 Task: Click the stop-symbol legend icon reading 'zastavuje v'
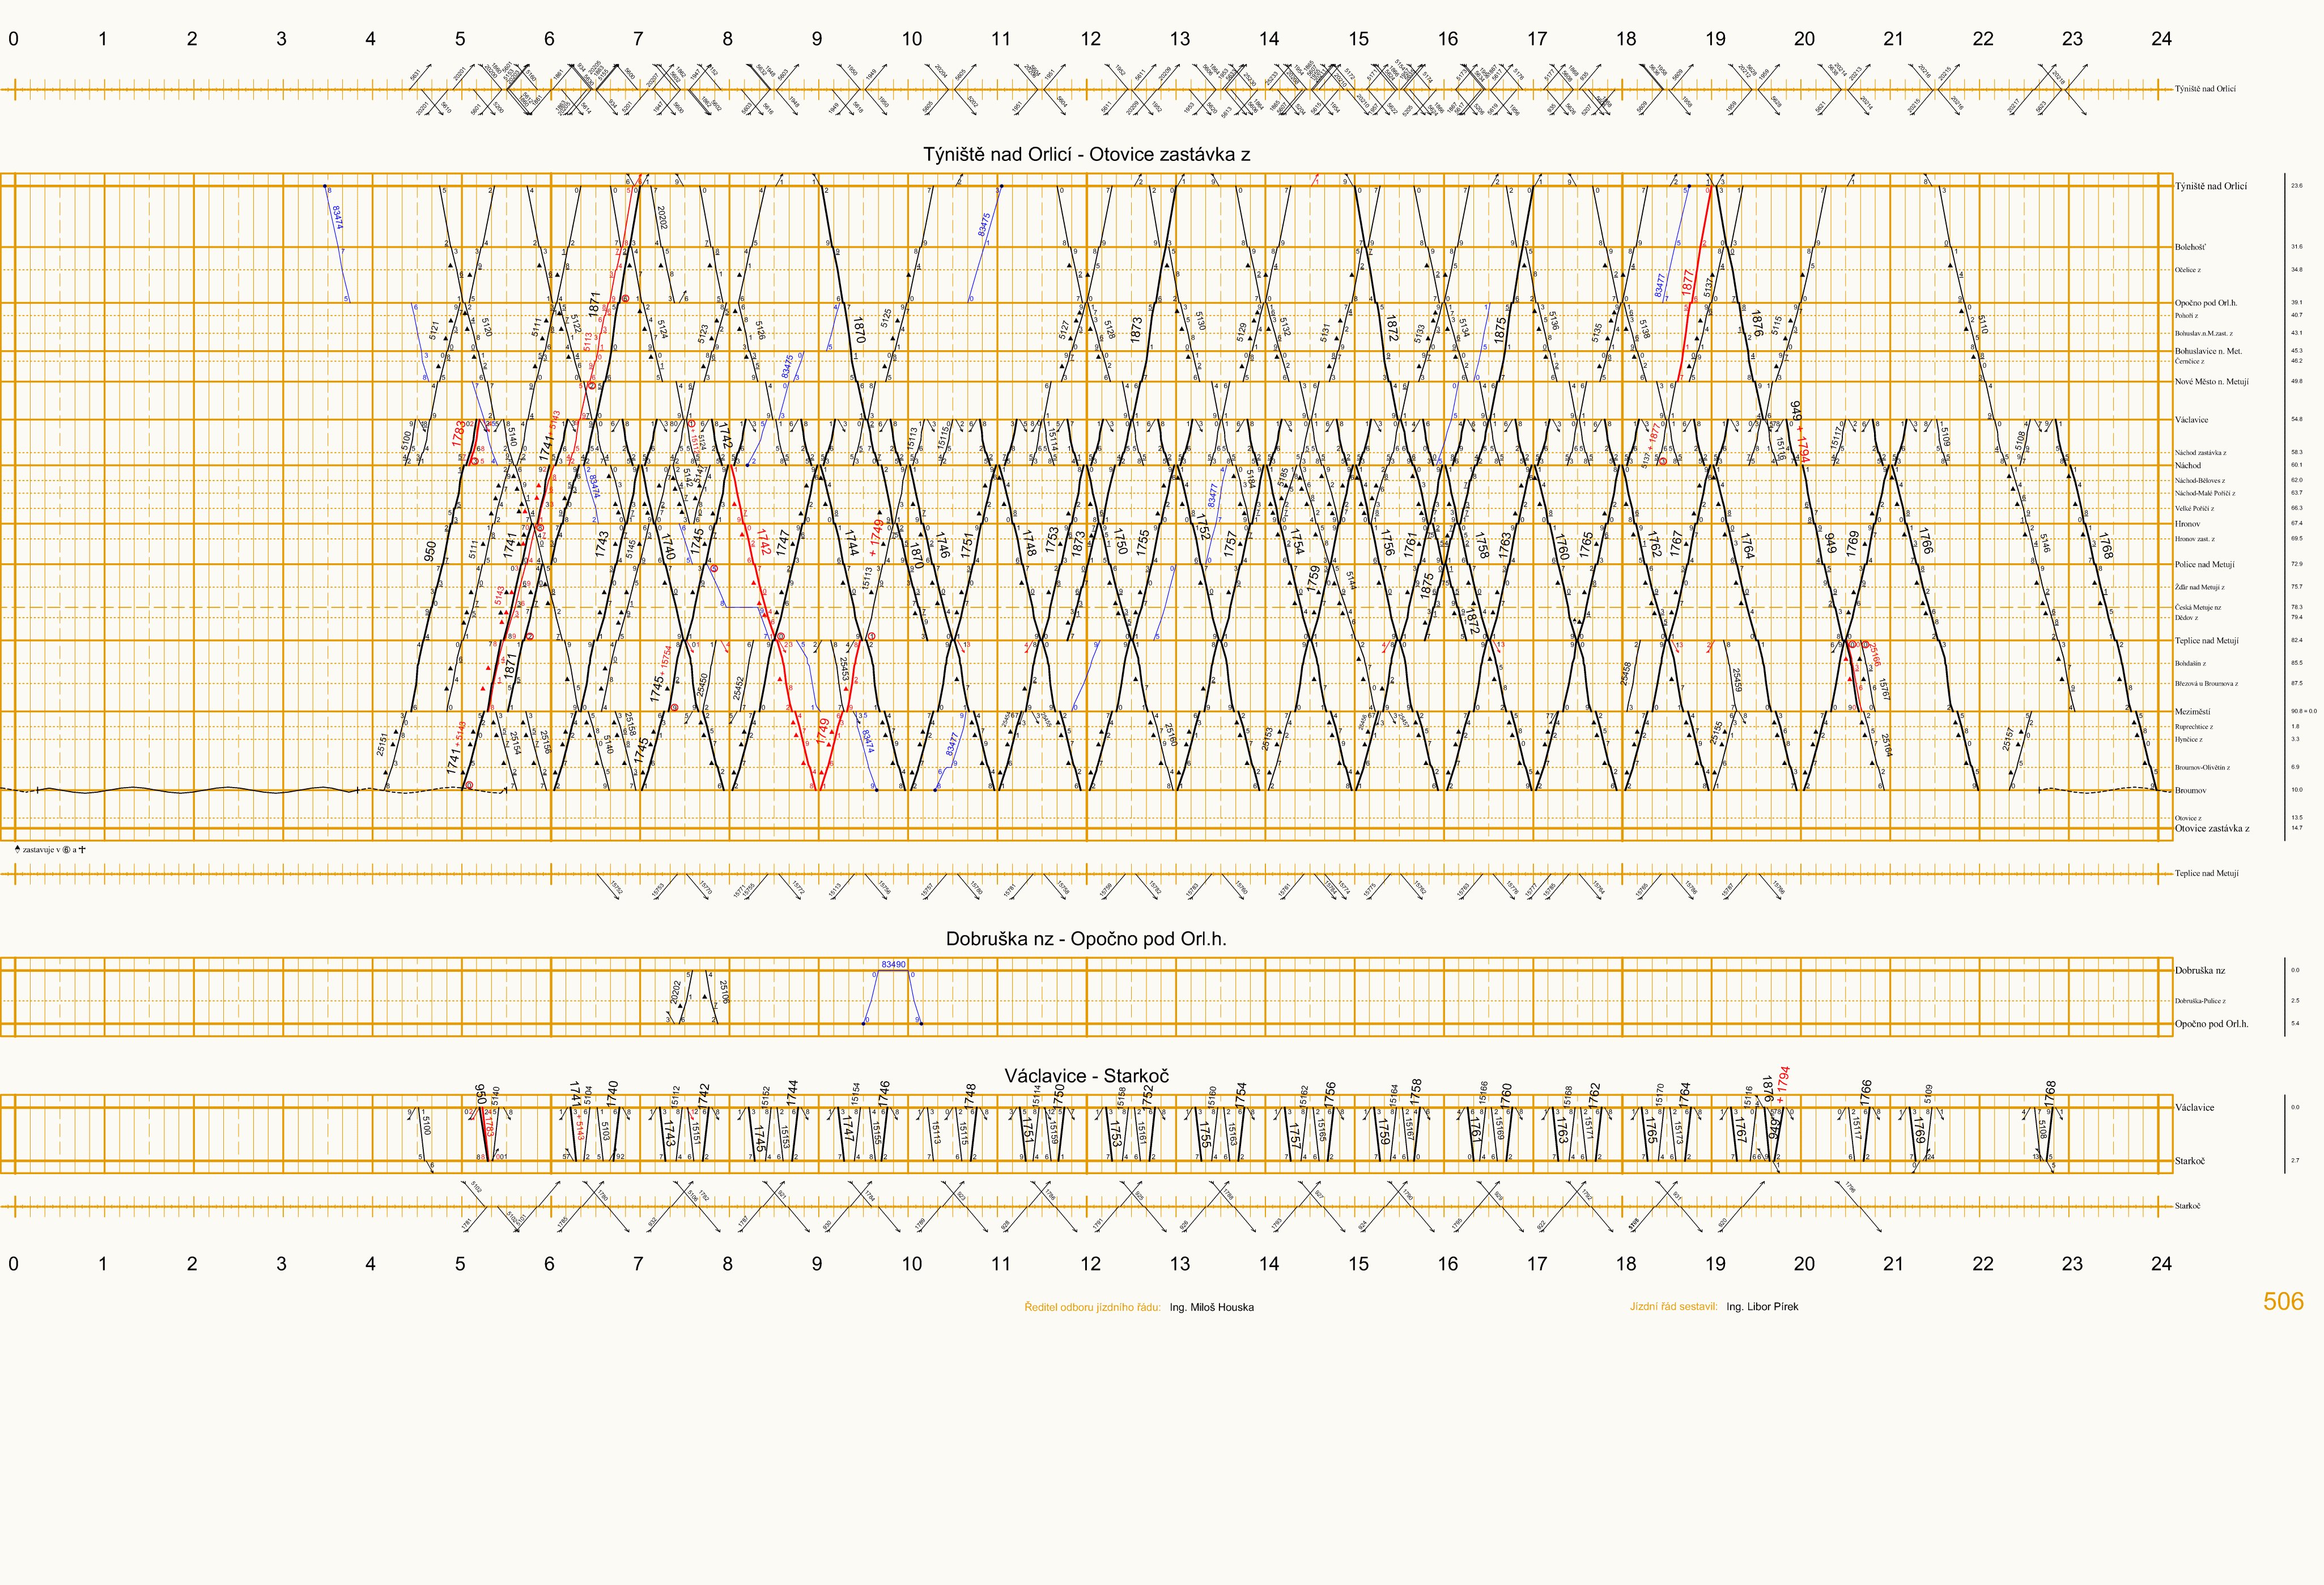pos(18,849)
